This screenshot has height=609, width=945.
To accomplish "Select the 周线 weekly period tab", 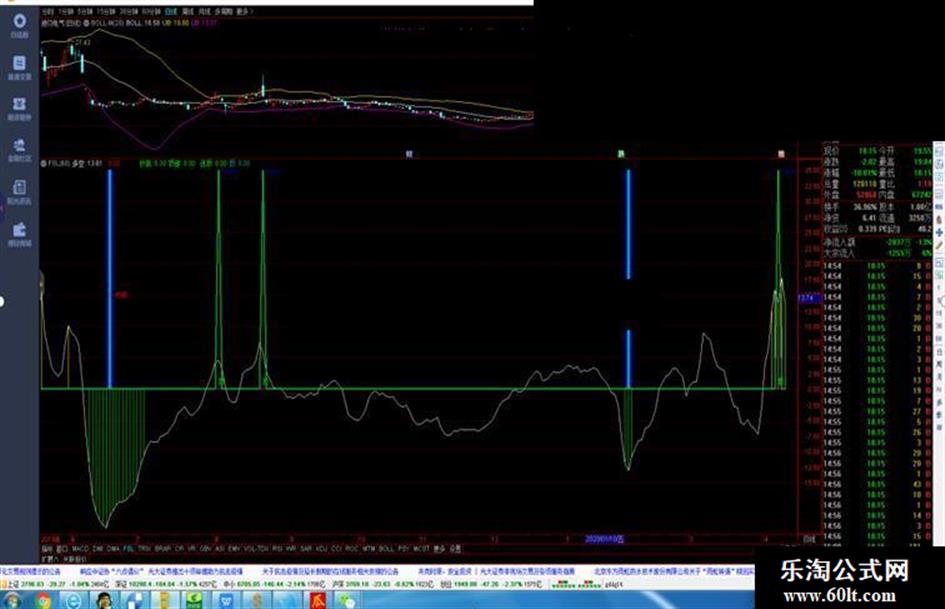I will tap(188, 12).
